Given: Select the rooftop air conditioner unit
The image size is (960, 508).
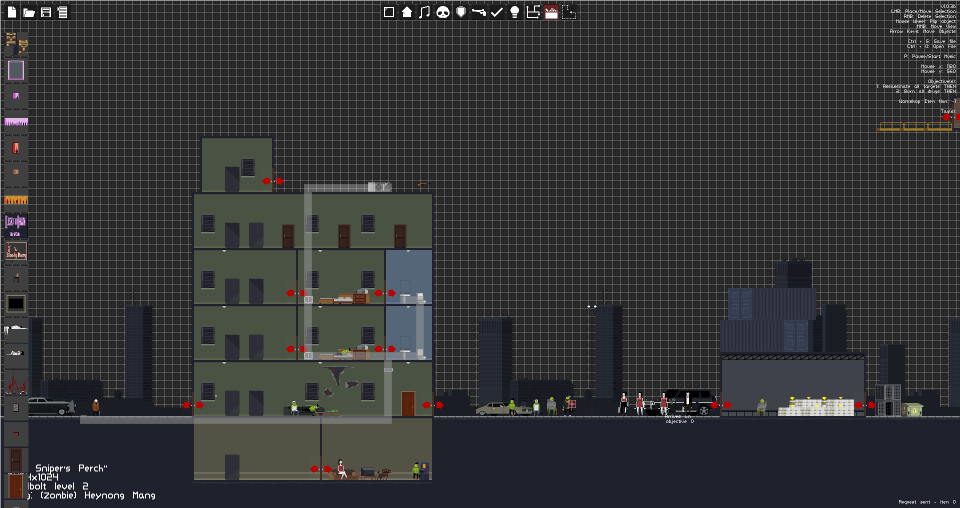Looking at the screenshot, I should tap(379, 187).
